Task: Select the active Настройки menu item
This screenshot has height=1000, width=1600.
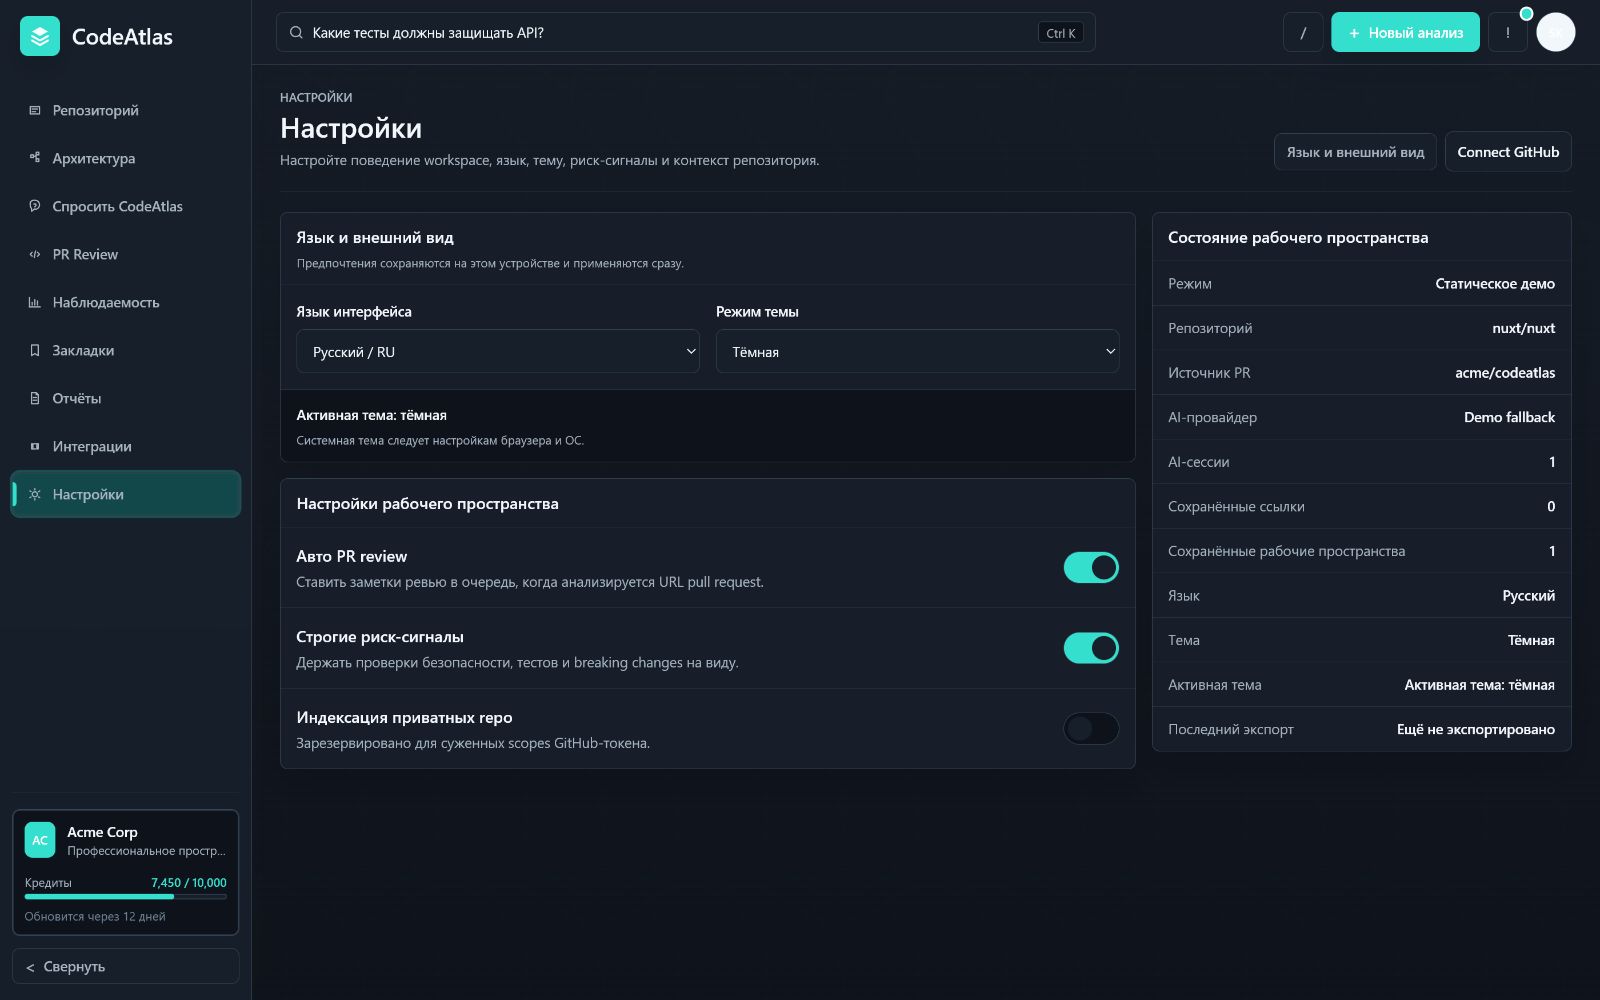Action: (125, 494)
